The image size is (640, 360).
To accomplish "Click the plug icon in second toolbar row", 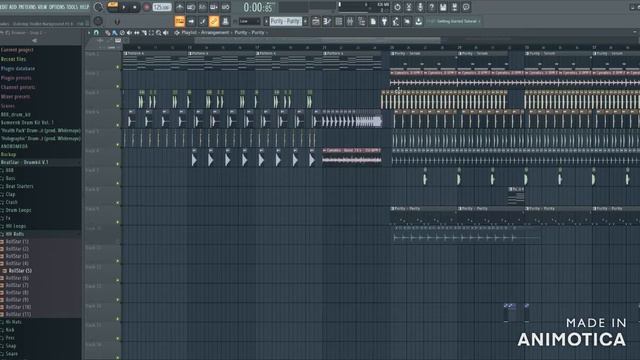I will pos(384,21).
